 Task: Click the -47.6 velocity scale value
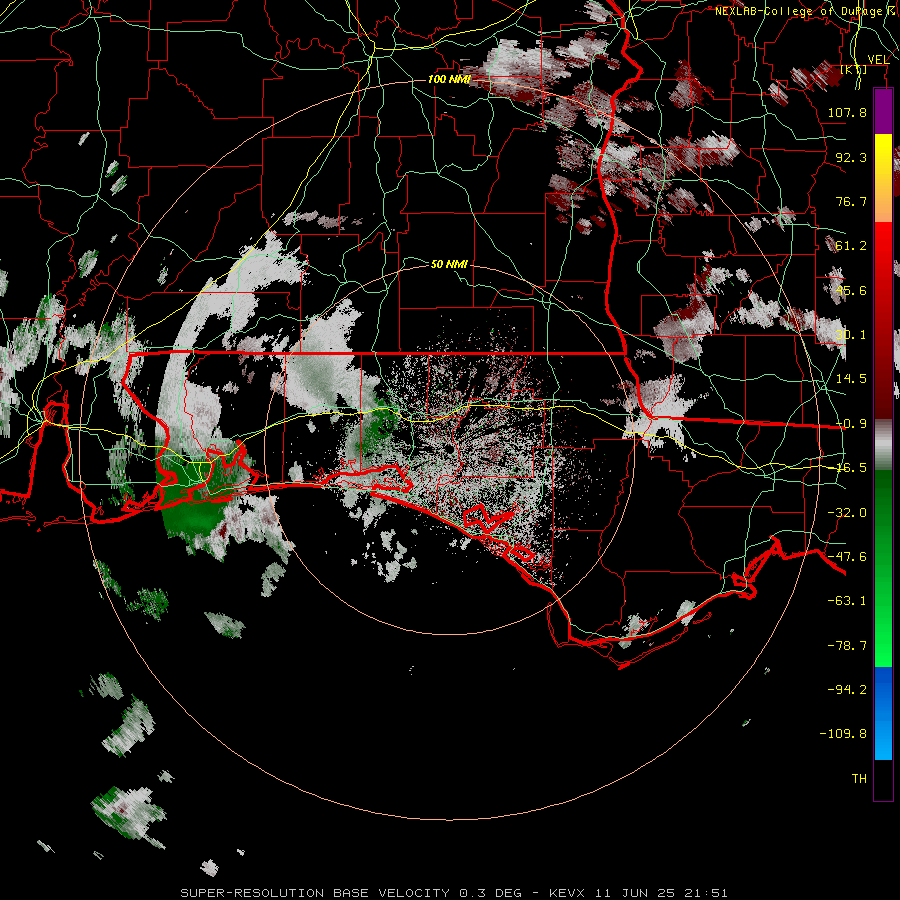(847, 557)
